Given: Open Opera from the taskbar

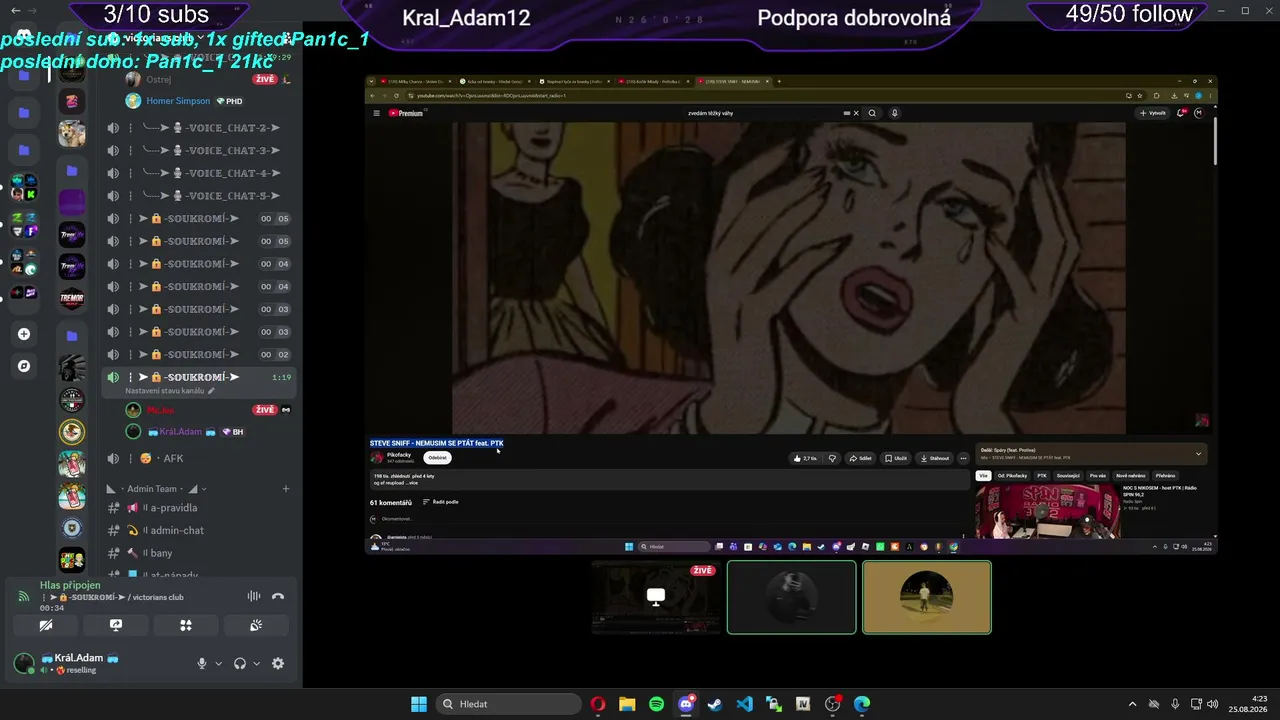Looking at the screenshot, I should click(x=598, y=704).
